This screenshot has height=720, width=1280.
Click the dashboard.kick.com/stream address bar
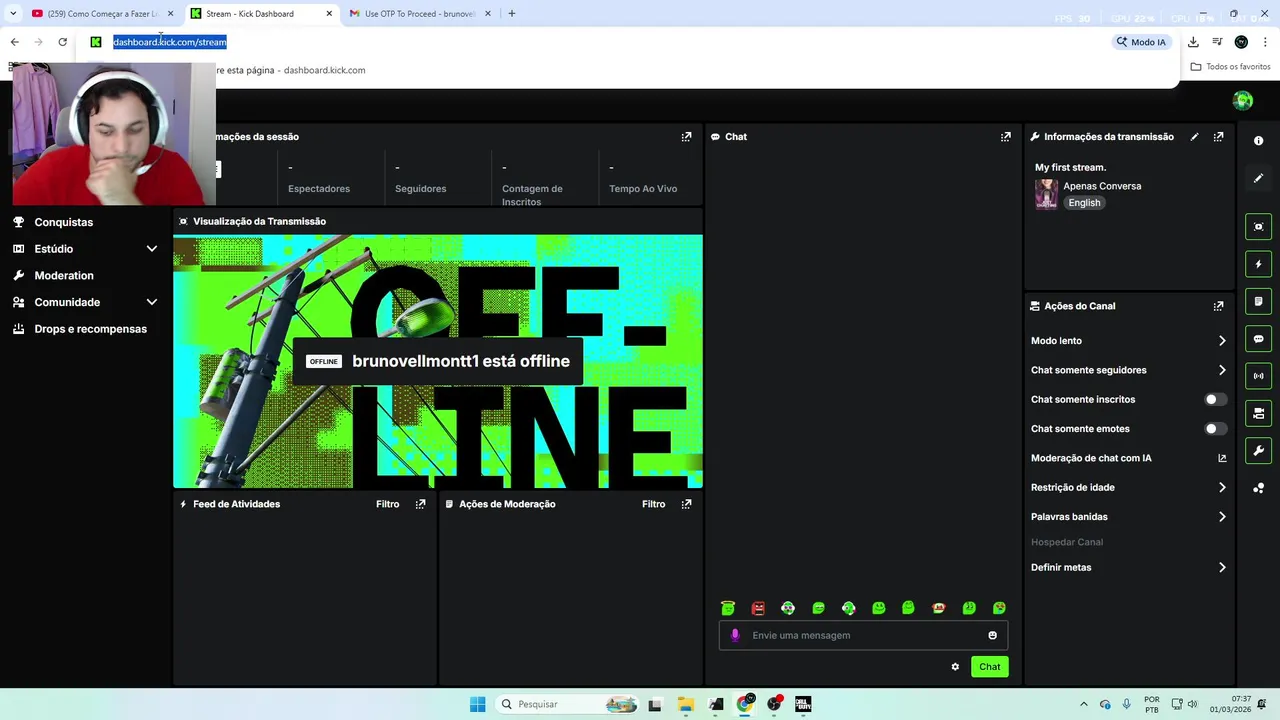click(x=170, y=42)
